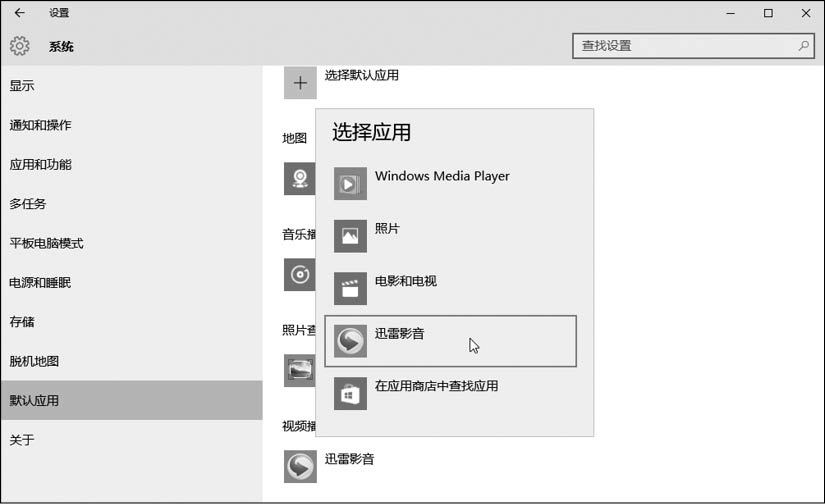Click the photo viewer app icon
Image resolution: width=825 pixels, height=504 pixels.
point(299,370)
